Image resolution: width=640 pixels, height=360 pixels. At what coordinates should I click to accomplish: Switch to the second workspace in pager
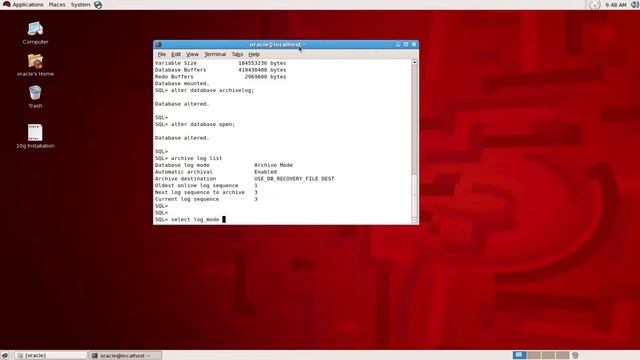[533, 355]
